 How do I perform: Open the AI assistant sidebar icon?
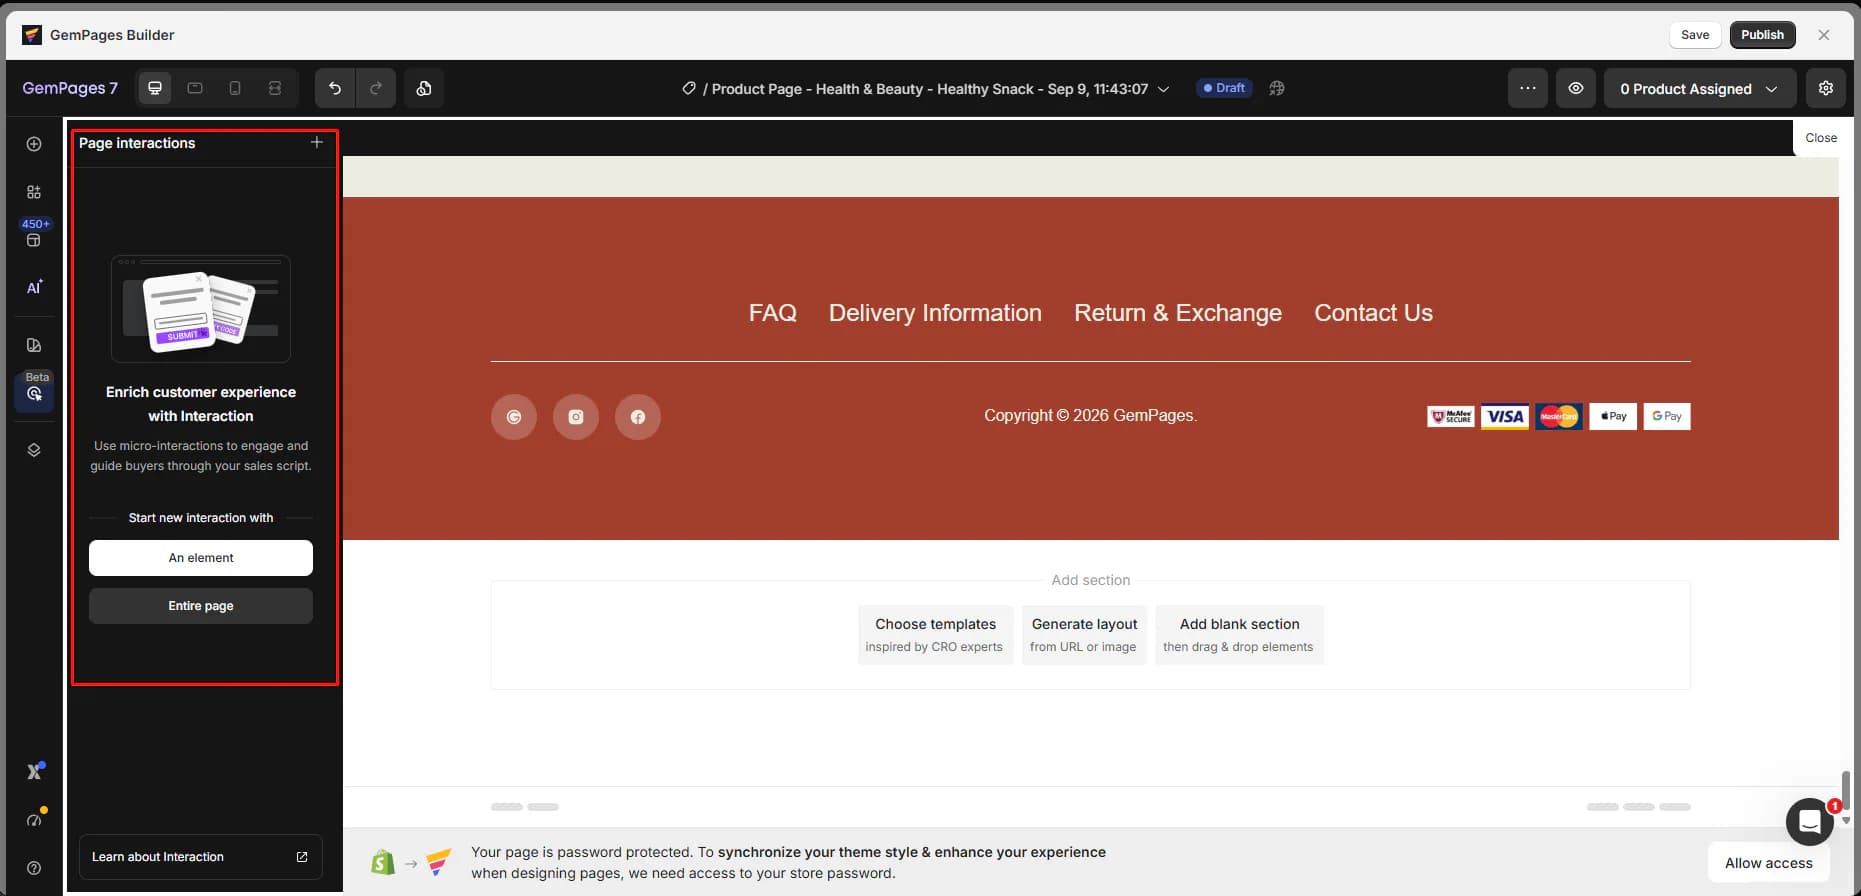[34, 288]
